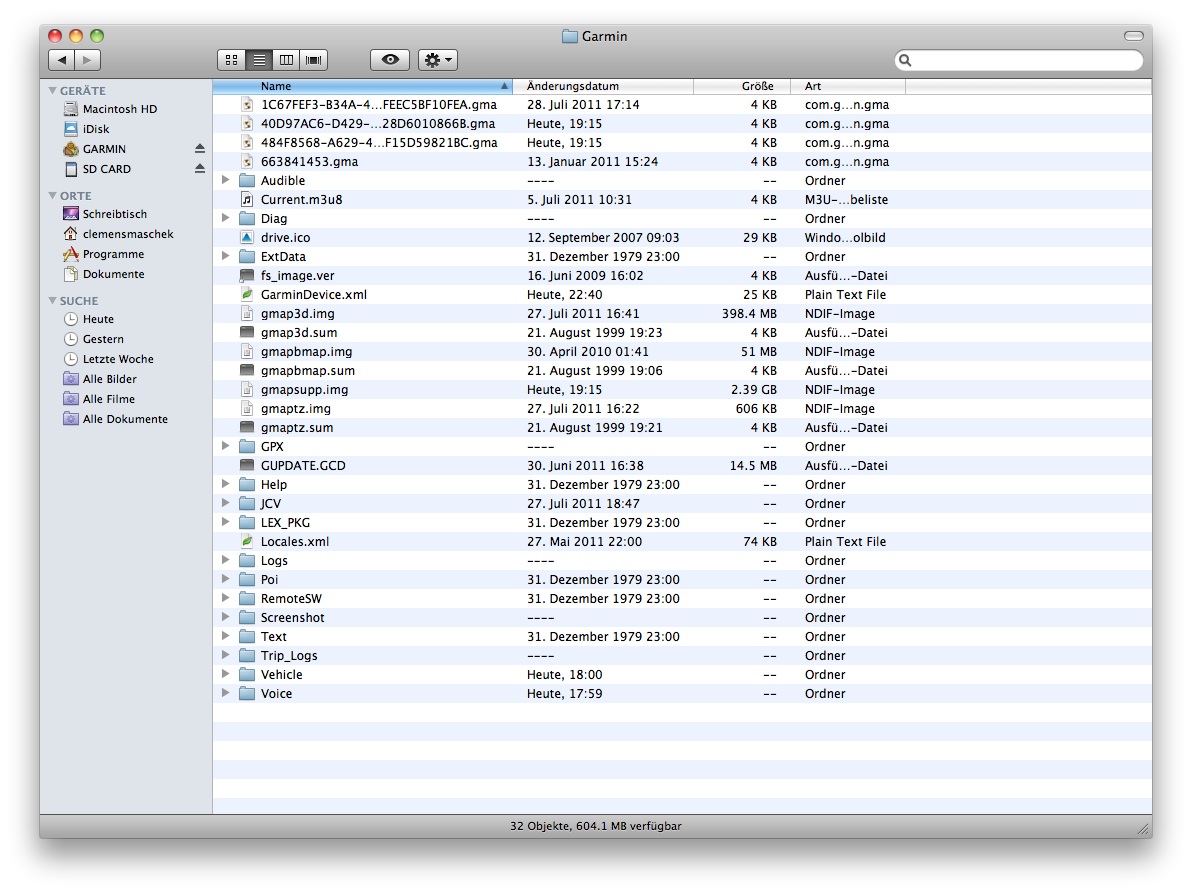The height and width of the screenshot is (893, 1192).
Task: Collapse the SUCHE sidebar section
Action: pyautogui.click(x=52, y=300)
